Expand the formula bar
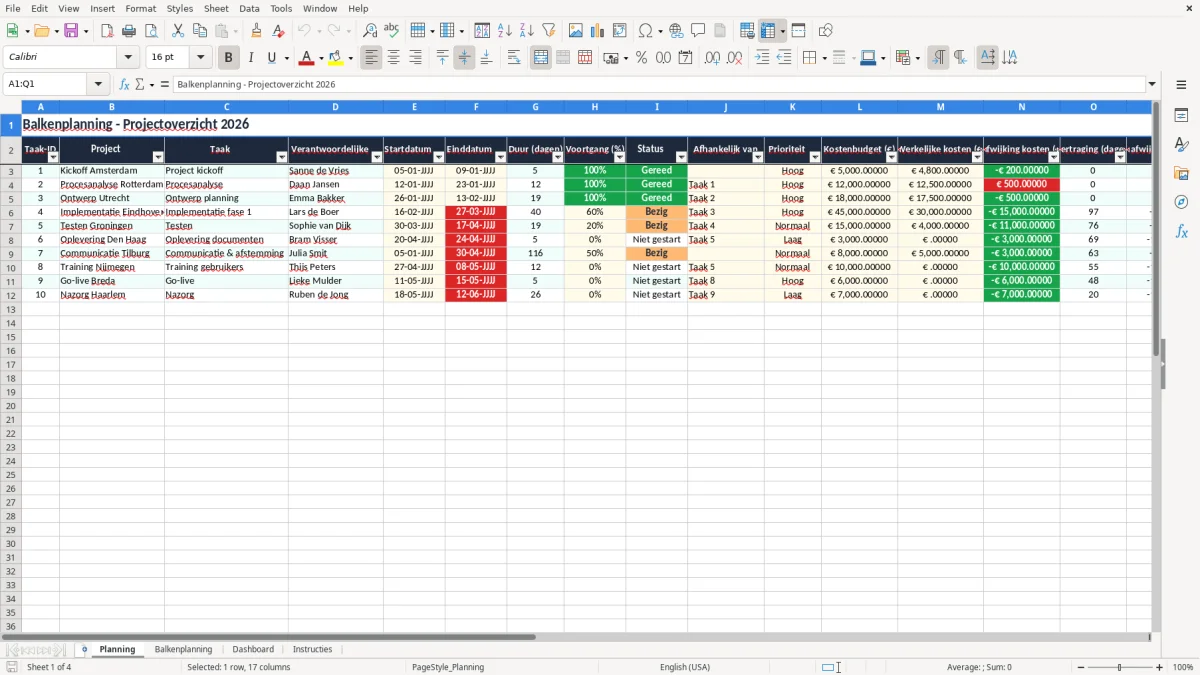This screenshot has height=675, width=1200. click(x=1152, y=84)
